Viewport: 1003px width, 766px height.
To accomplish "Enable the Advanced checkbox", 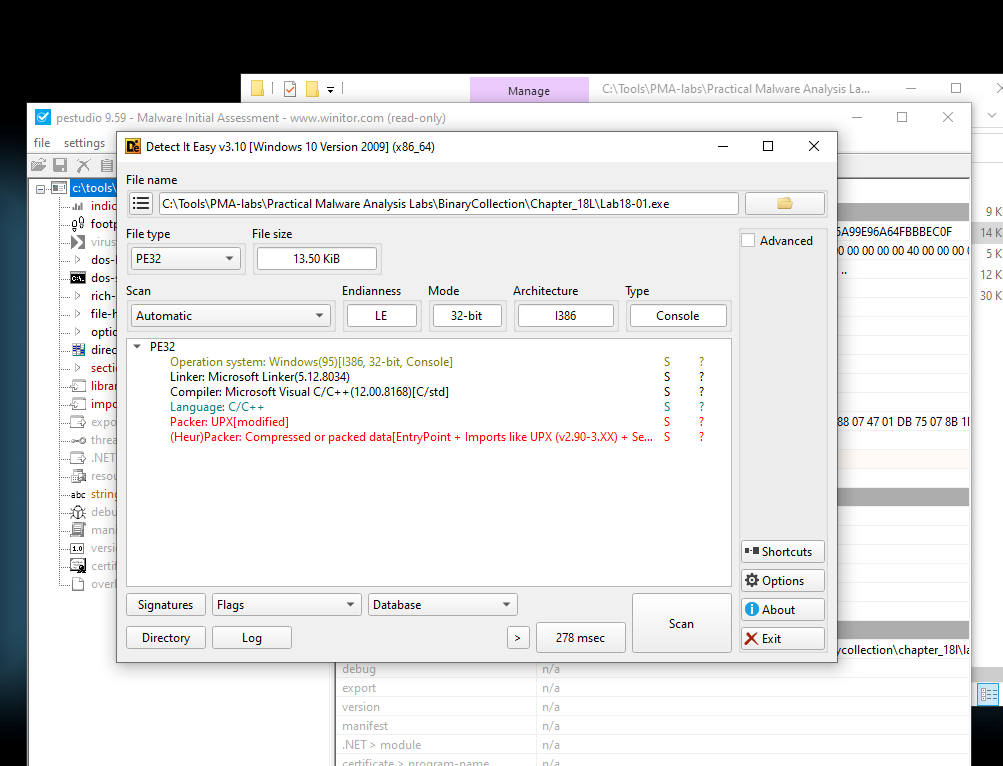I will (x=748, y=241).
